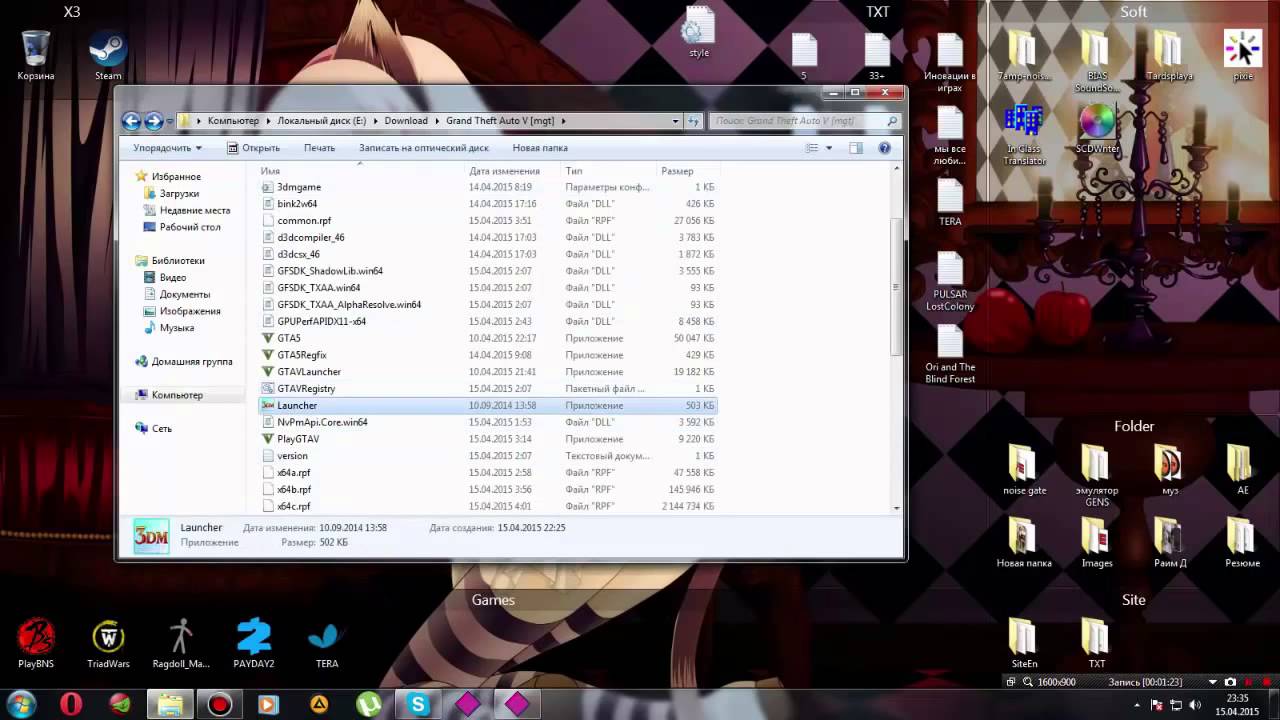Take a snapshot with the recorder camera icon
Viewport: 1280px width, 720px height.
1230,682
